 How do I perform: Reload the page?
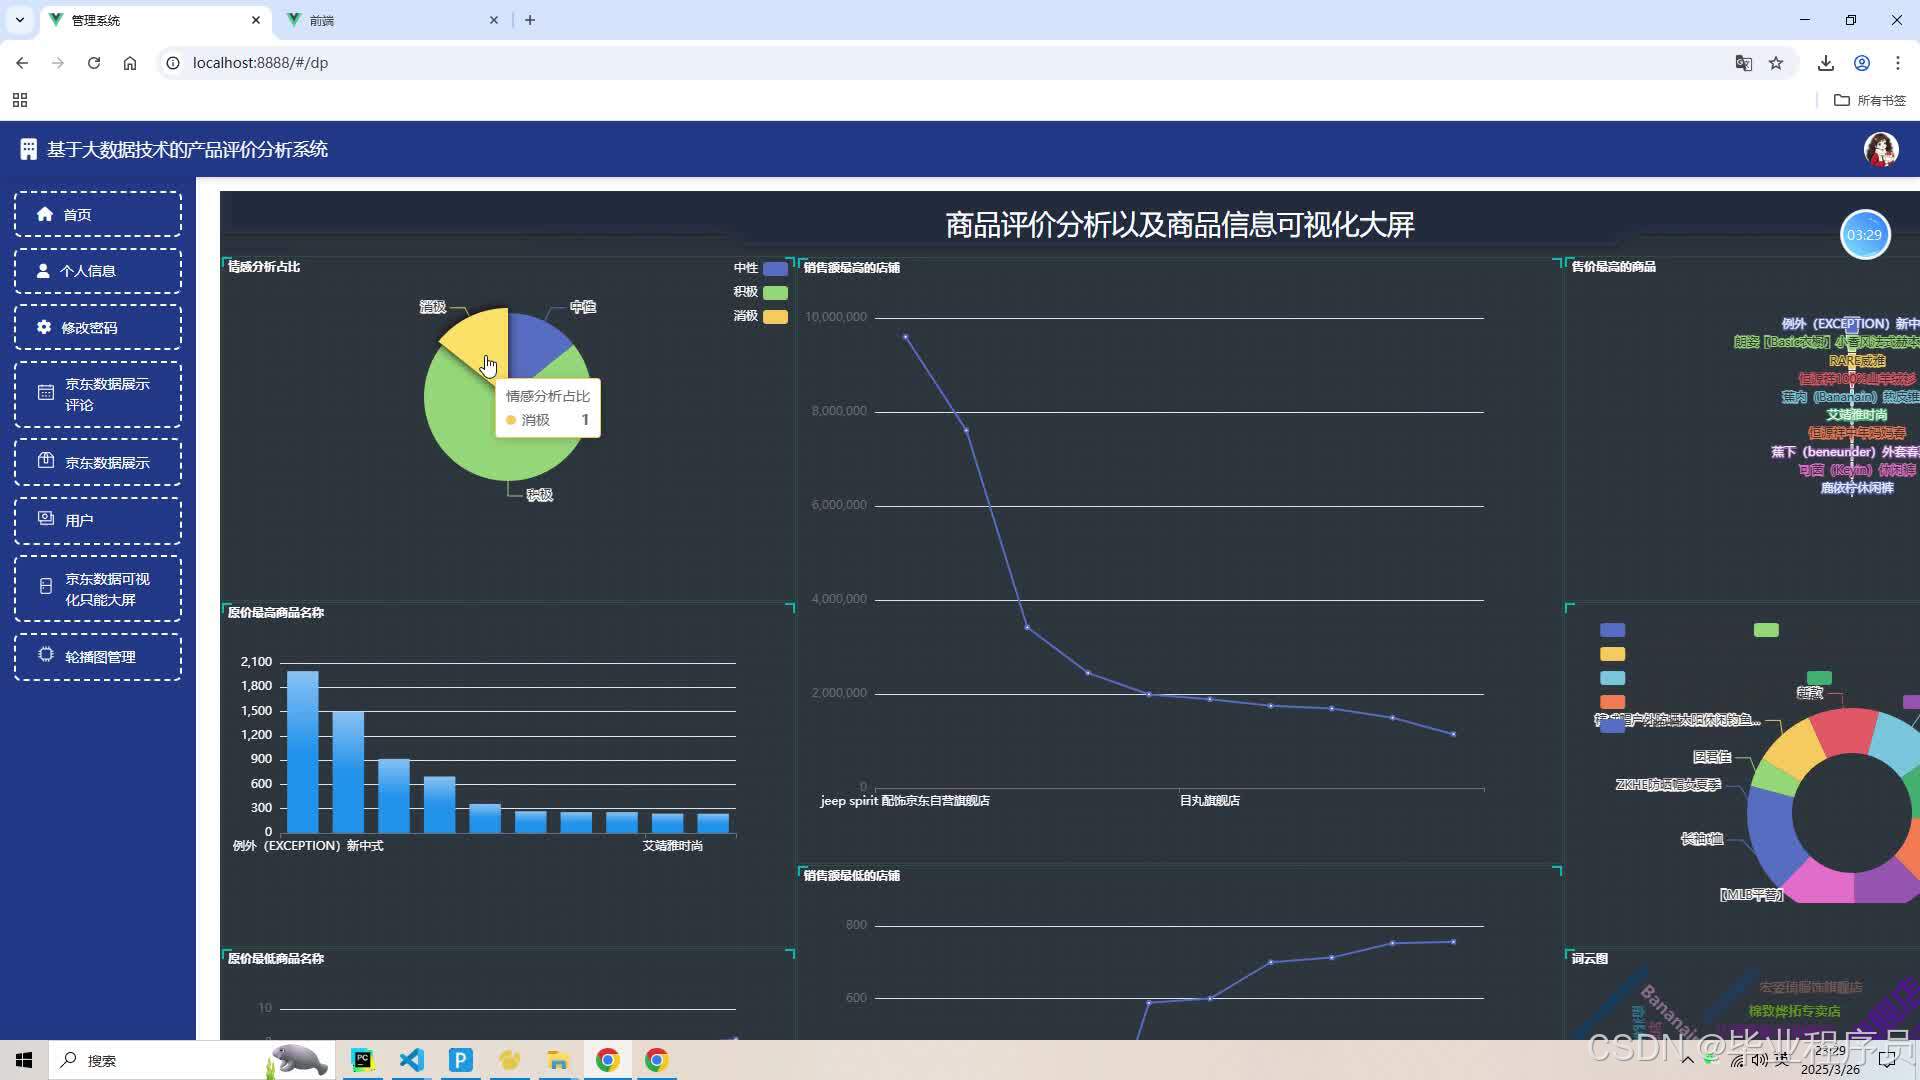[94, 63]
